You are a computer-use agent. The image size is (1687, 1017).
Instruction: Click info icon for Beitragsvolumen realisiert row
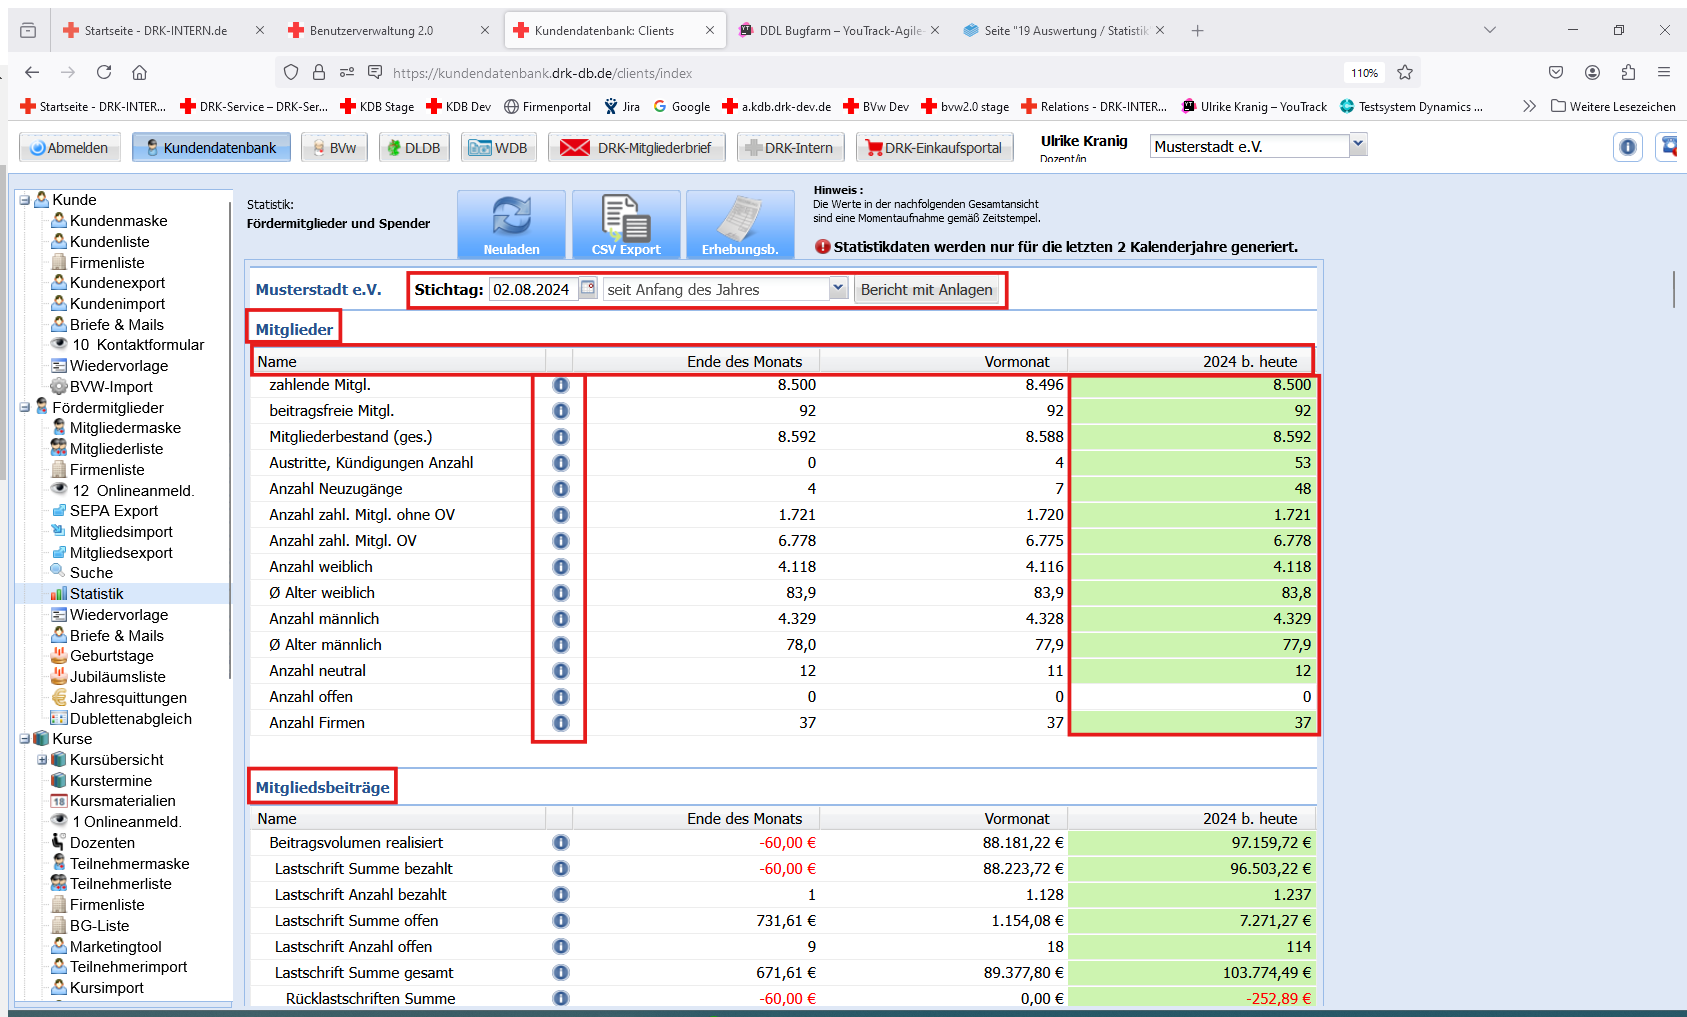(561, 843)
